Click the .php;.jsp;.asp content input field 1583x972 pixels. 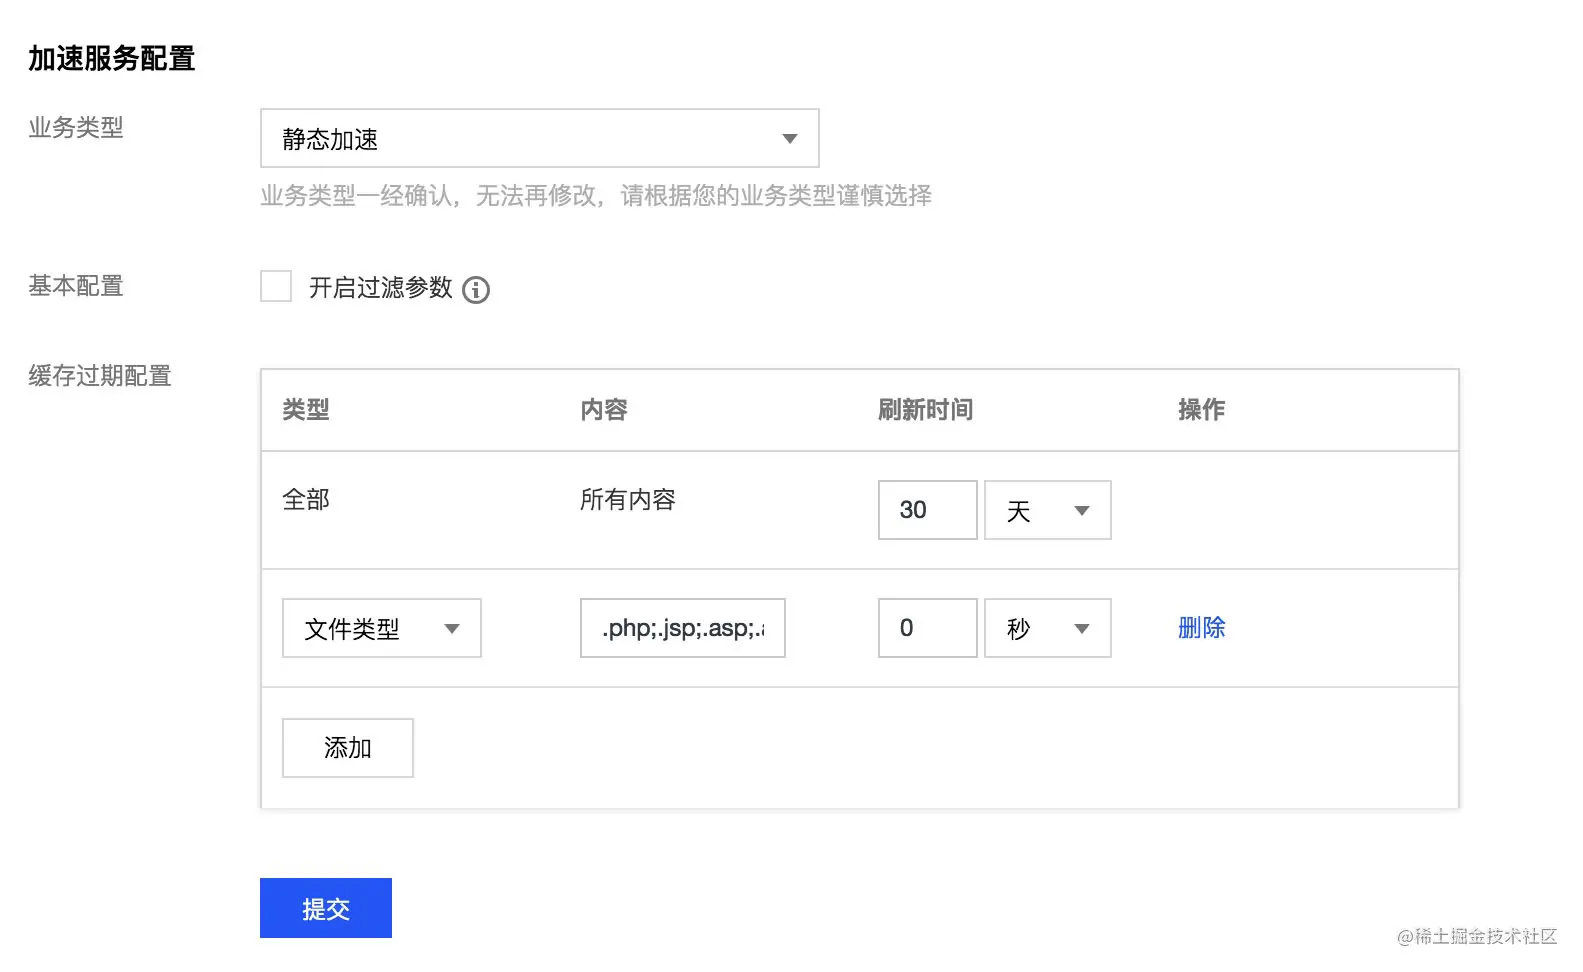pyautogui.click(x=682, y=628)
